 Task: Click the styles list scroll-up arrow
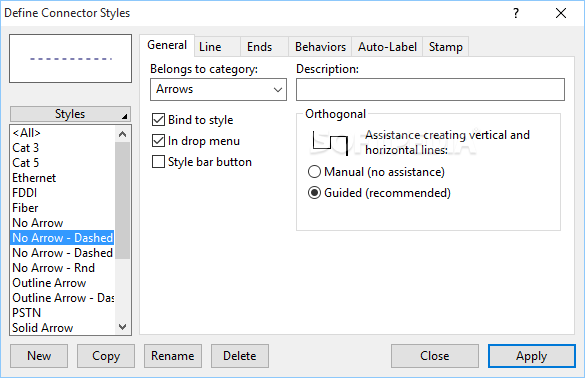(x=122, y=134)
